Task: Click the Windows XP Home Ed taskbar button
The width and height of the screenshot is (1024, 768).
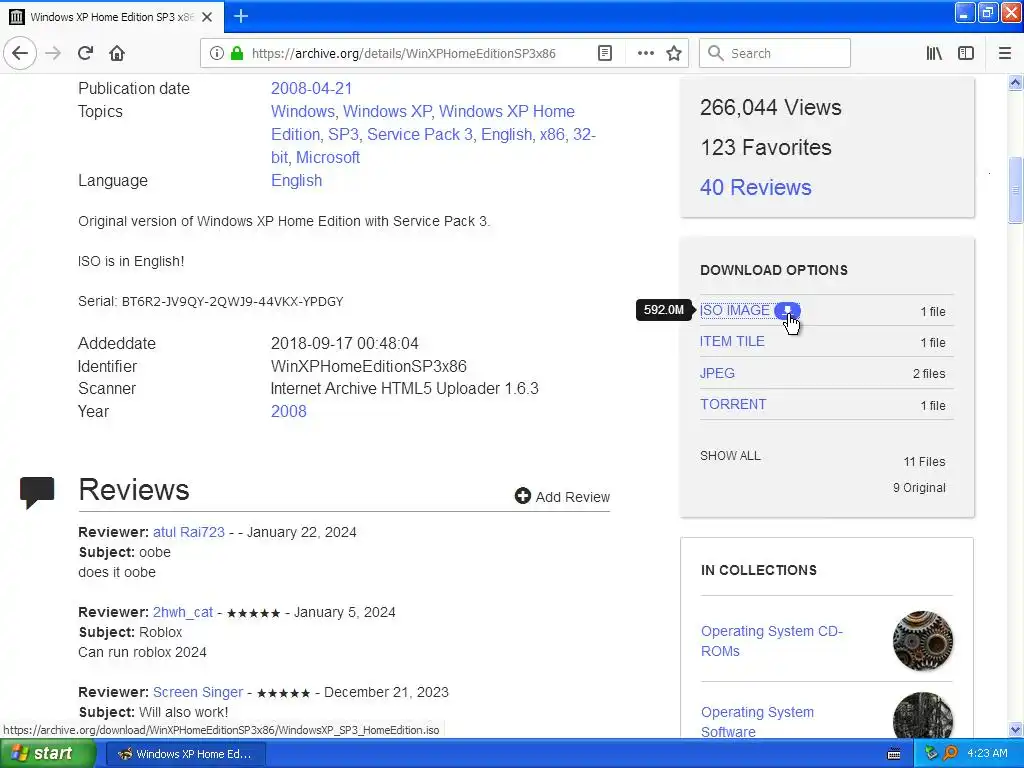Action: click(185, 754)
